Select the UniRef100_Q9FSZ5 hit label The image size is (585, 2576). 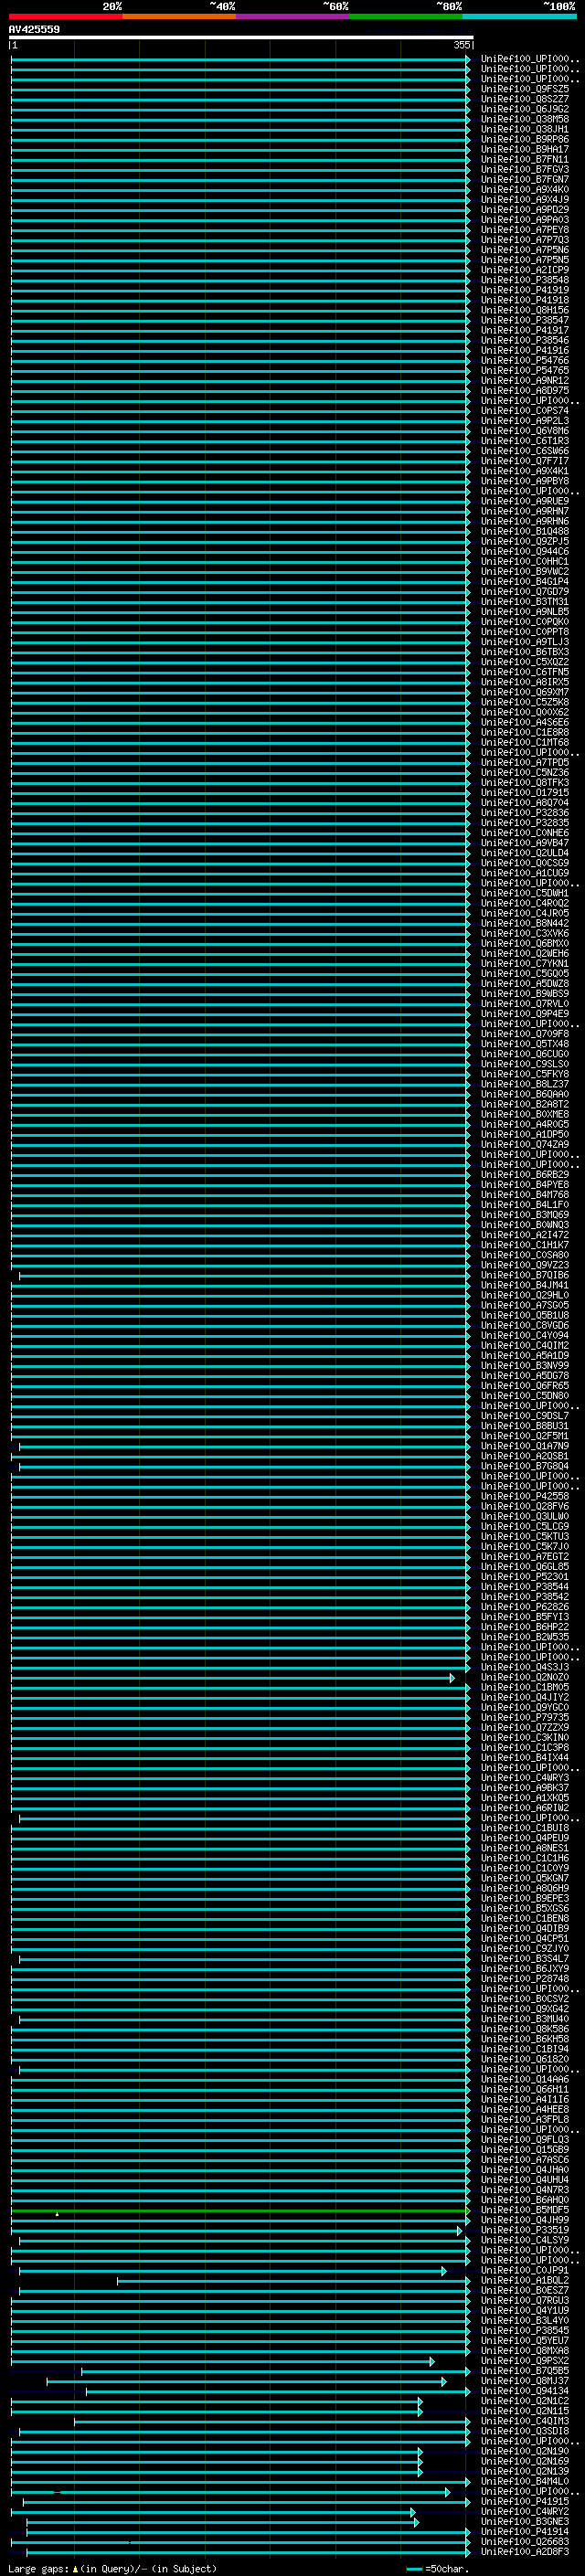[x=525, y=89]
